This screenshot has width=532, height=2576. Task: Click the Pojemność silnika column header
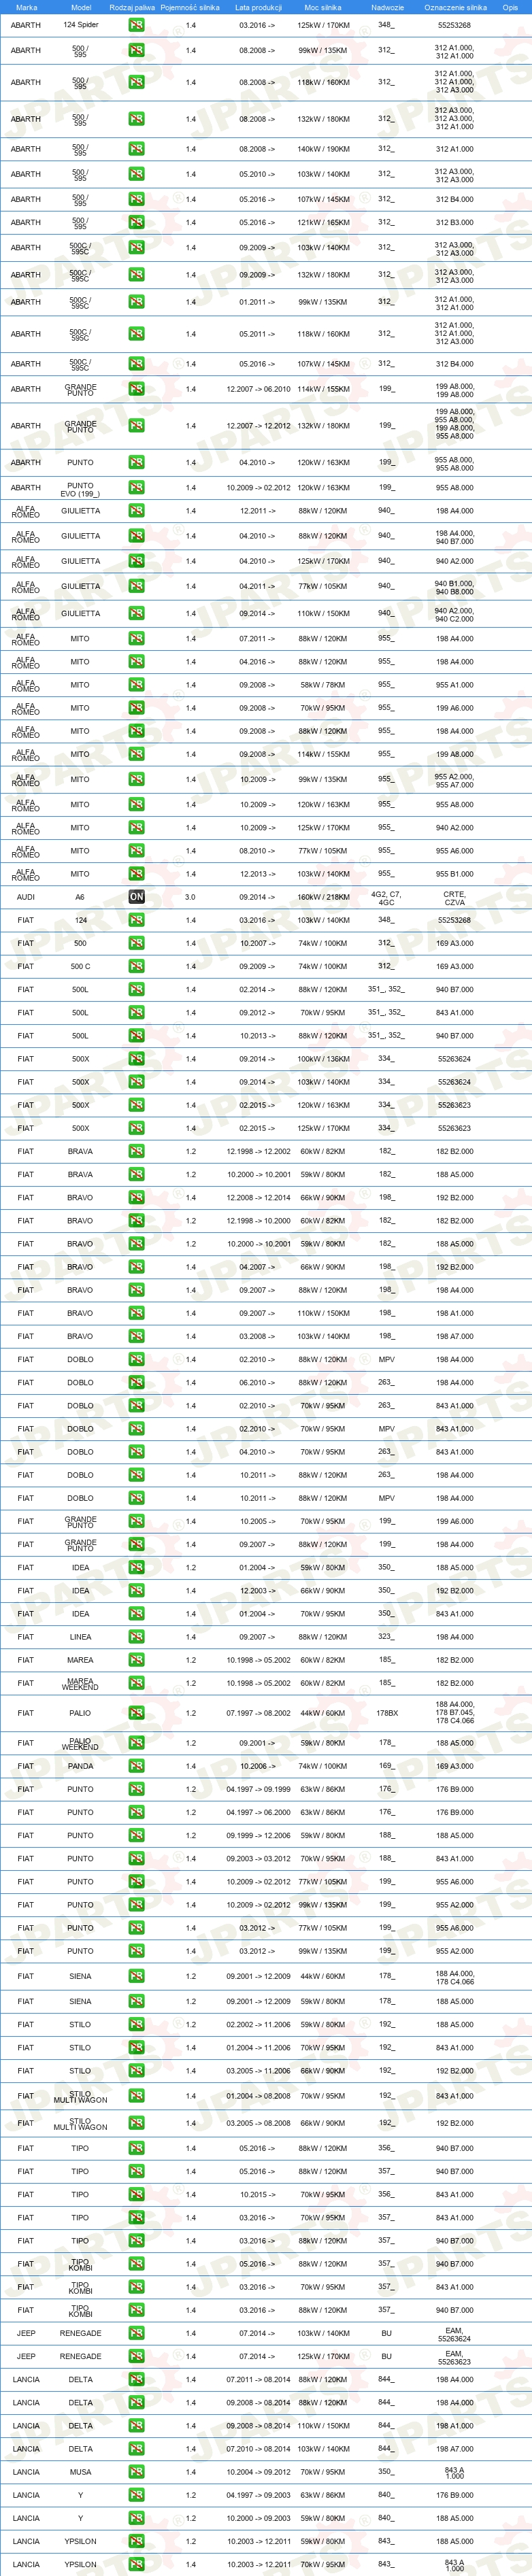[190, 7]
